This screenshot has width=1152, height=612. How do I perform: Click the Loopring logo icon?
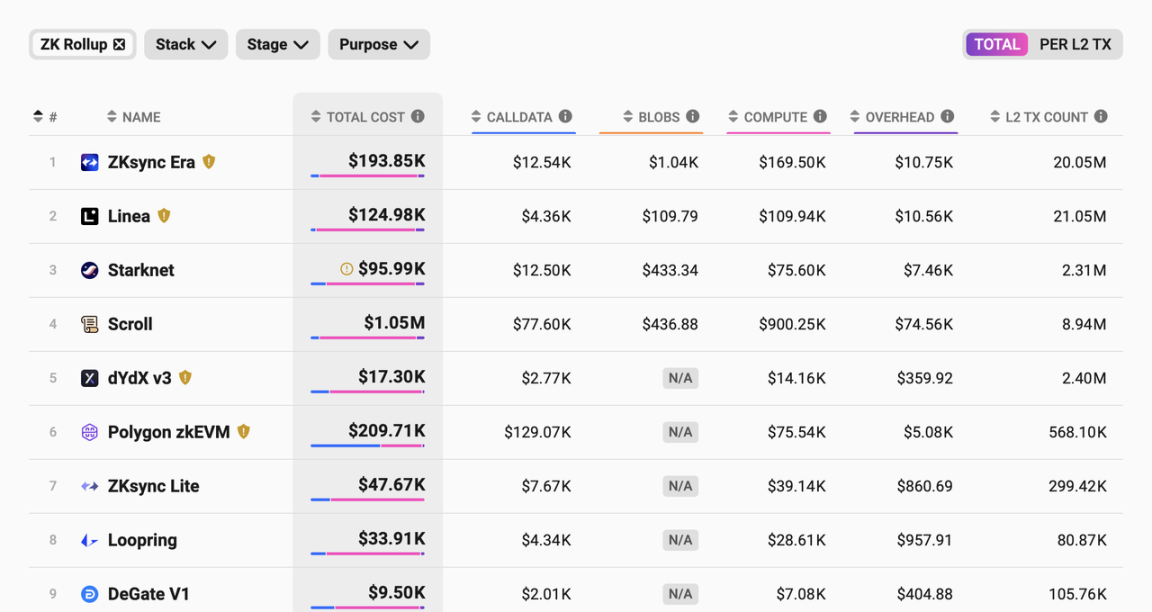coord(90,540)
